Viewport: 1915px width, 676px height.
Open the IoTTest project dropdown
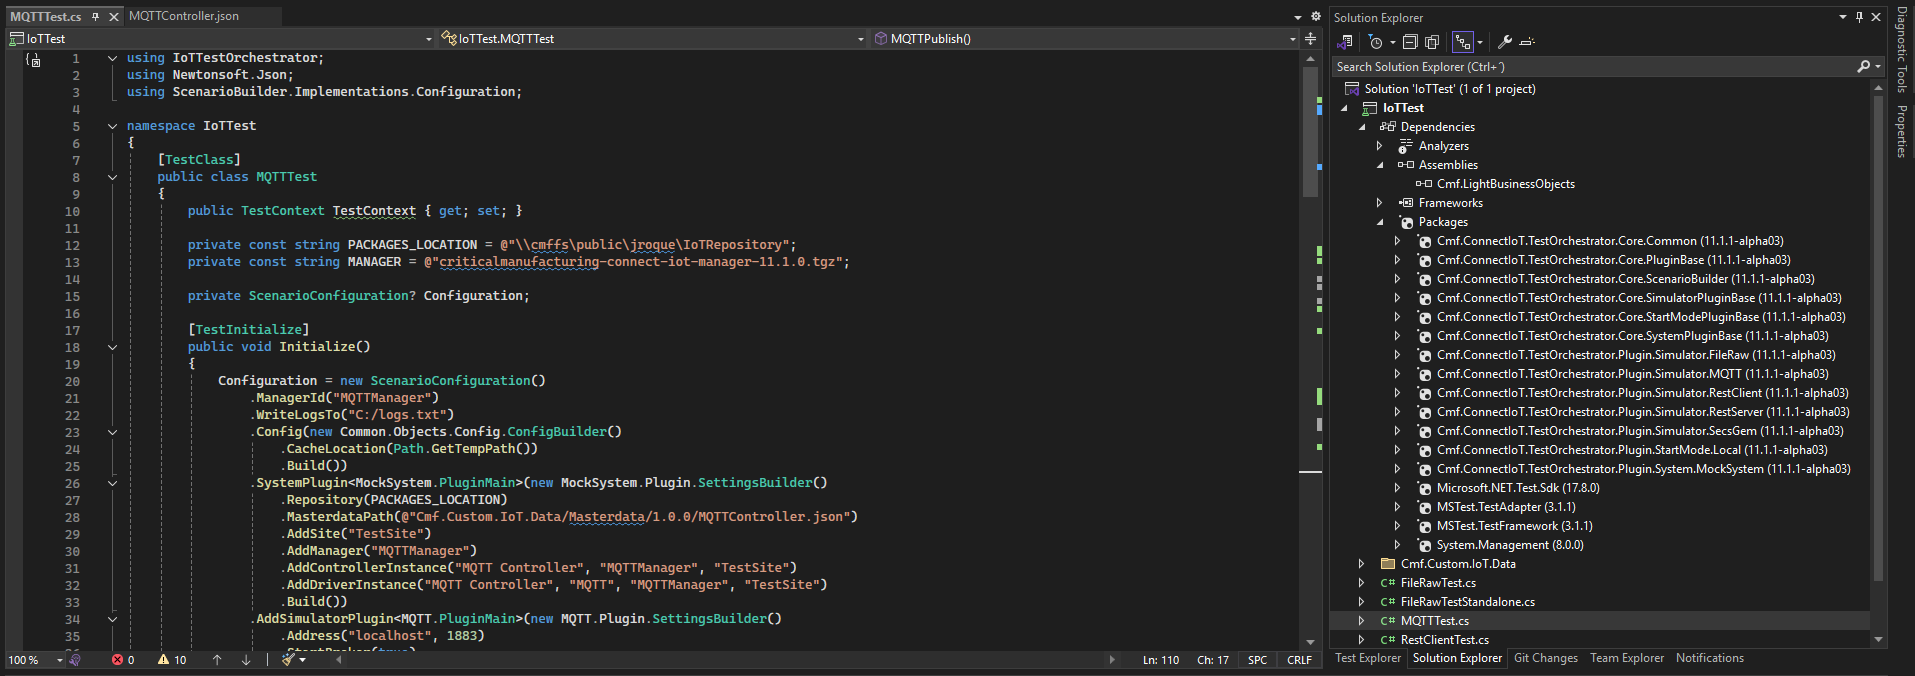(x=221, y=39)
